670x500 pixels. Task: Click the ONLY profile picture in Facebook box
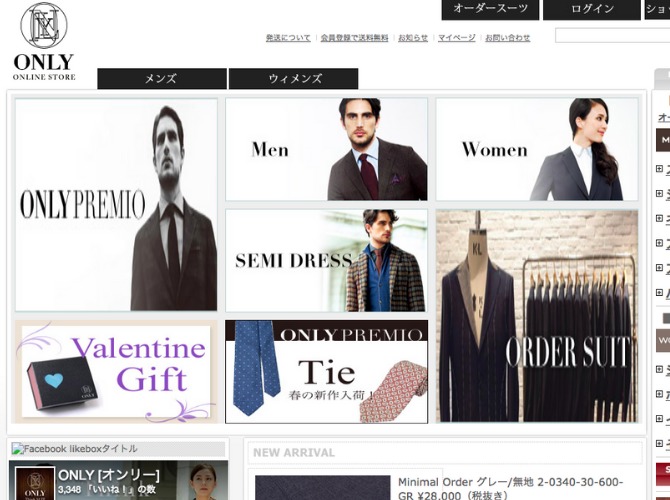[35, 483]
